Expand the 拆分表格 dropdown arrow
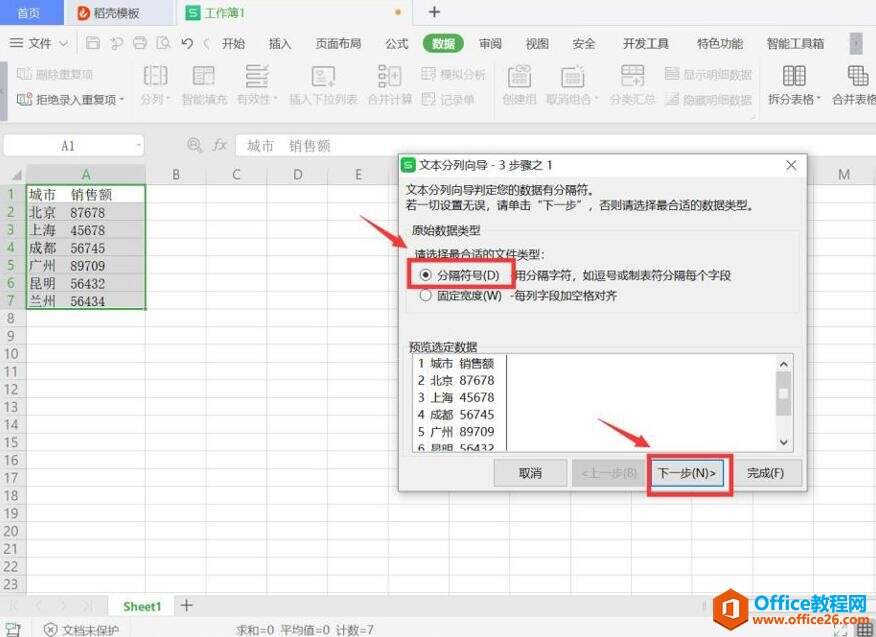 click(818, 100)
